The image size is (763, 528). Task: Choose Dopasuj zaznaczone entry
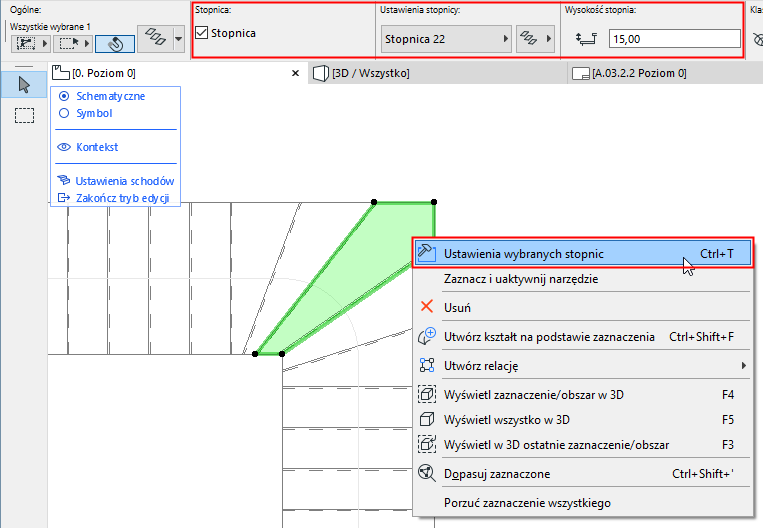point(583,473)
